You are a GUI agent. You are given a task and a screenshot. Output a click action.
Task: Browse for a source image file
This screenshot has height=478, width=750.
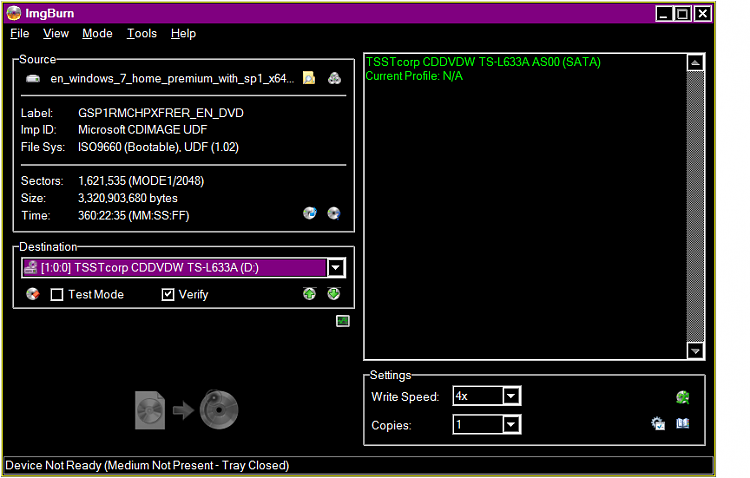coord(309,78)
